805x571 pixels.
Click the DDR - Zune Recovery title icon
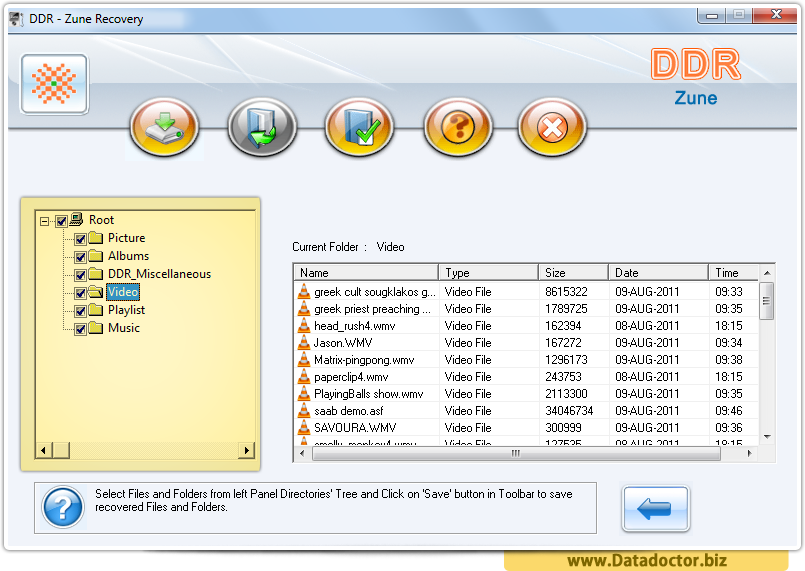[17, 19]
